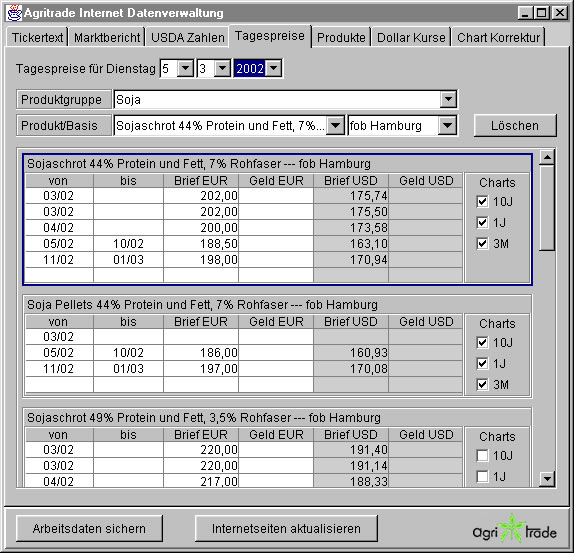Click Brief USD value 191,40
The image size is (574, 553).
tap(351, 450)
